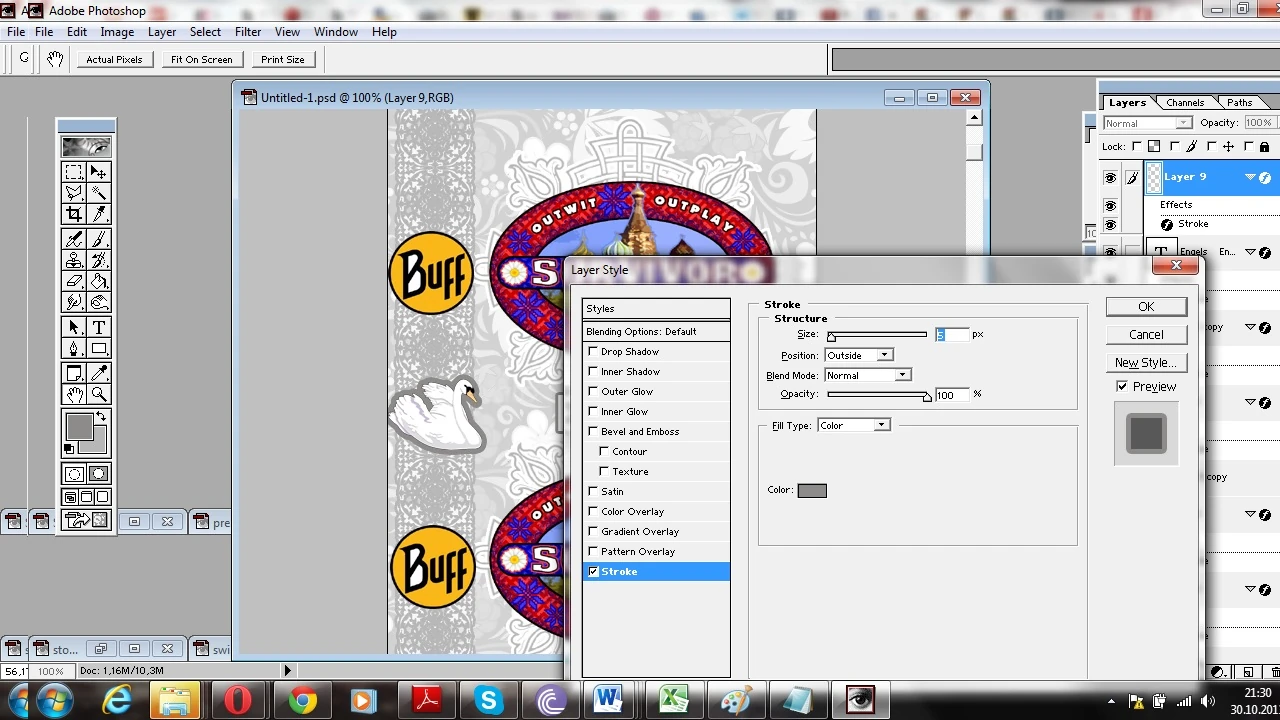Click the stroke Size input field
The image size is (1280, 720).
pyautogui.click(x=952, y=334)
